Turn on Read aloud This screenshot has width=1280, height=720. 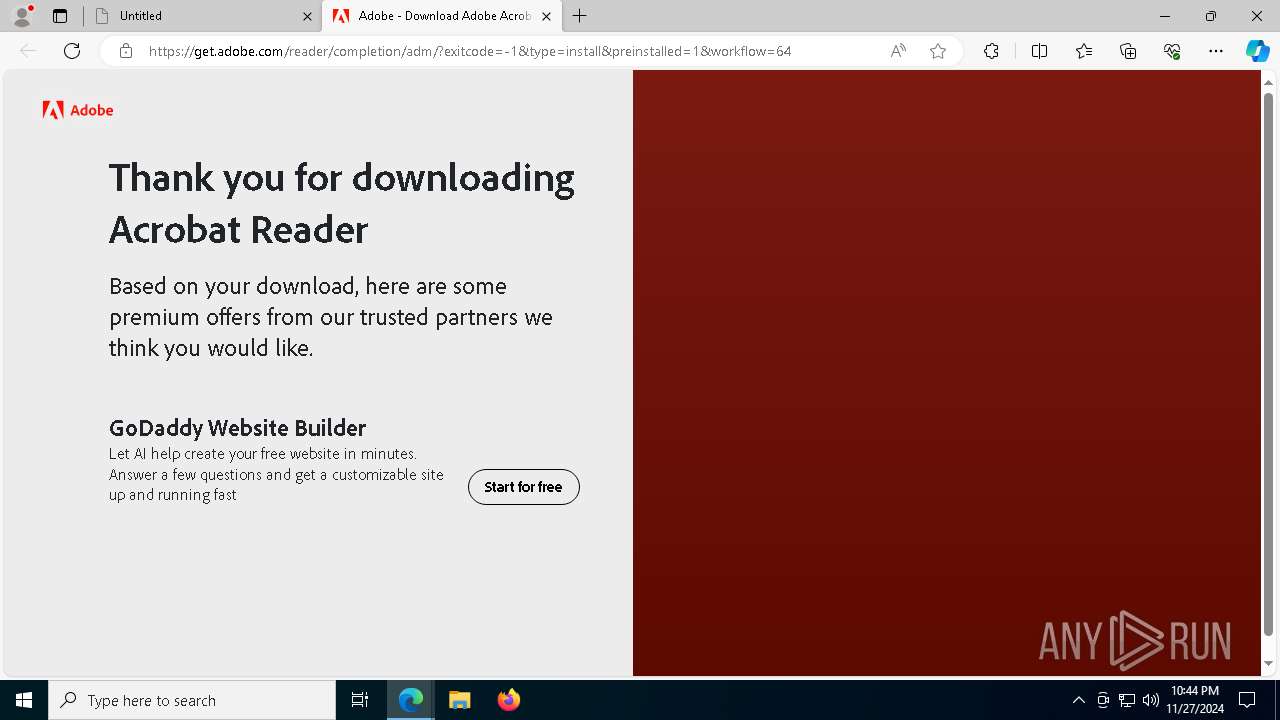pyautogui.click(x=898, y=51)
